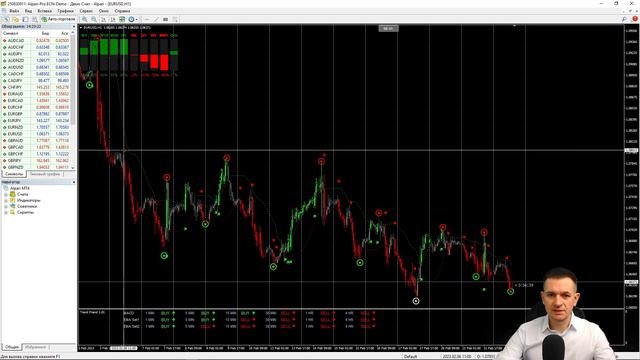Click the white circle marker at chart's lowest low
Image resolution: width=640 pixels, height=360 pixels.
click(416, 301)
